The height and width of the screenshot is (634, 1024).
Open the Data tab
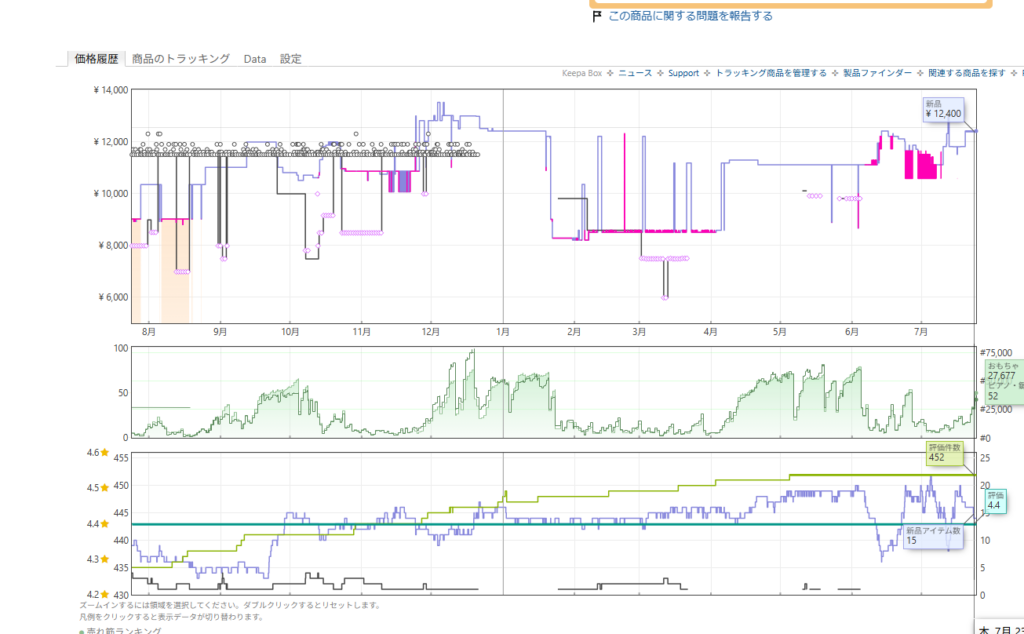coord(255,59)
